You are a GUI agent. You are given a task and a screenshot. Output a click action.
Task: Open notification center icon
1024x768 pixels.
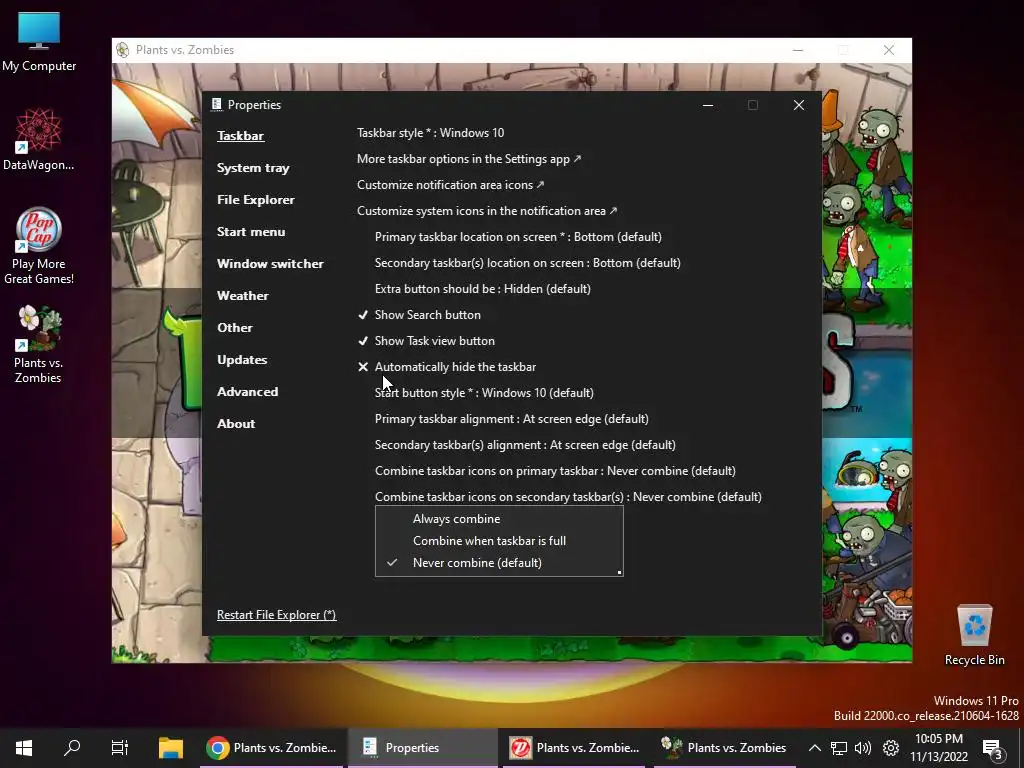click(x=992, y=748)
